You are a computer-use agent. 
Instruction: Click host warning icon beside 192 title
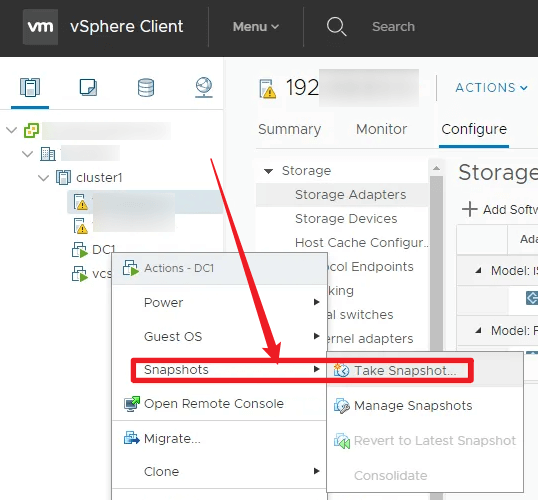268,88
